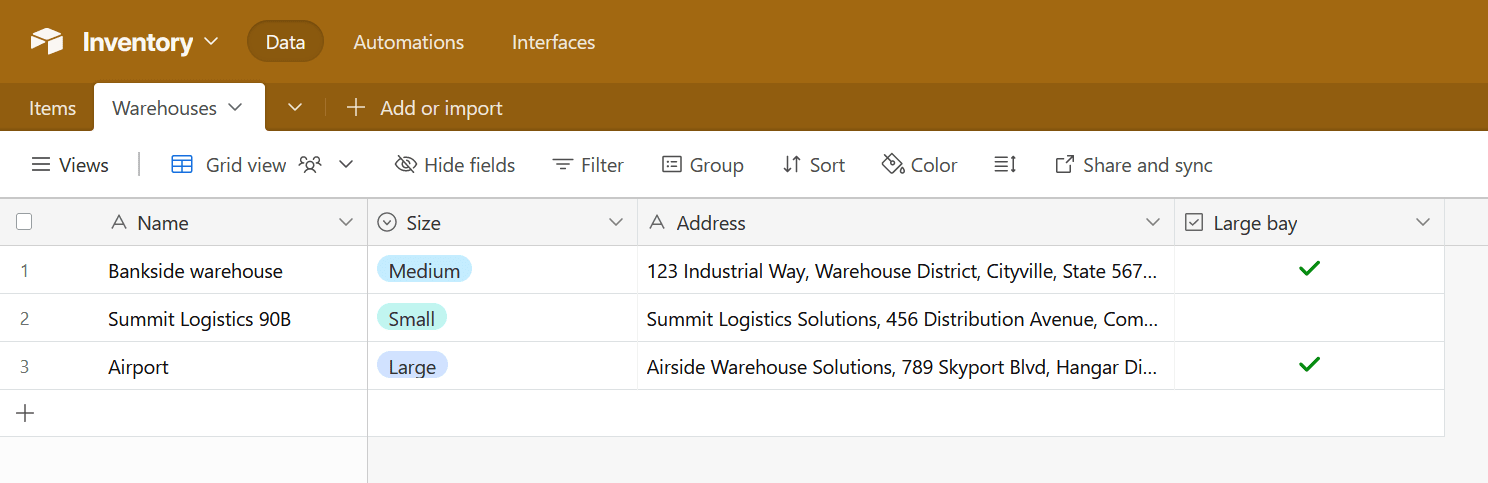1488x483 pixels.
Task: Expand the Grid view options chevron
Action: point(346,164)
